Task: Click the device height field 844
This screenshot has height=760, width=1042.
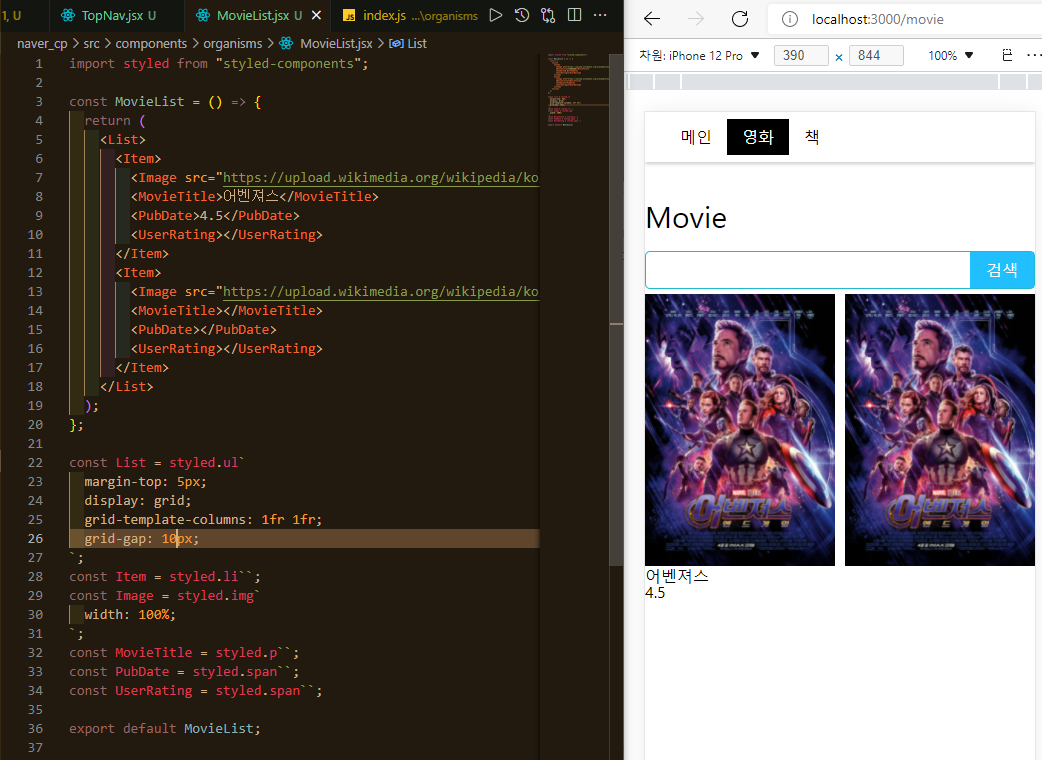Action: pos(877,56)
